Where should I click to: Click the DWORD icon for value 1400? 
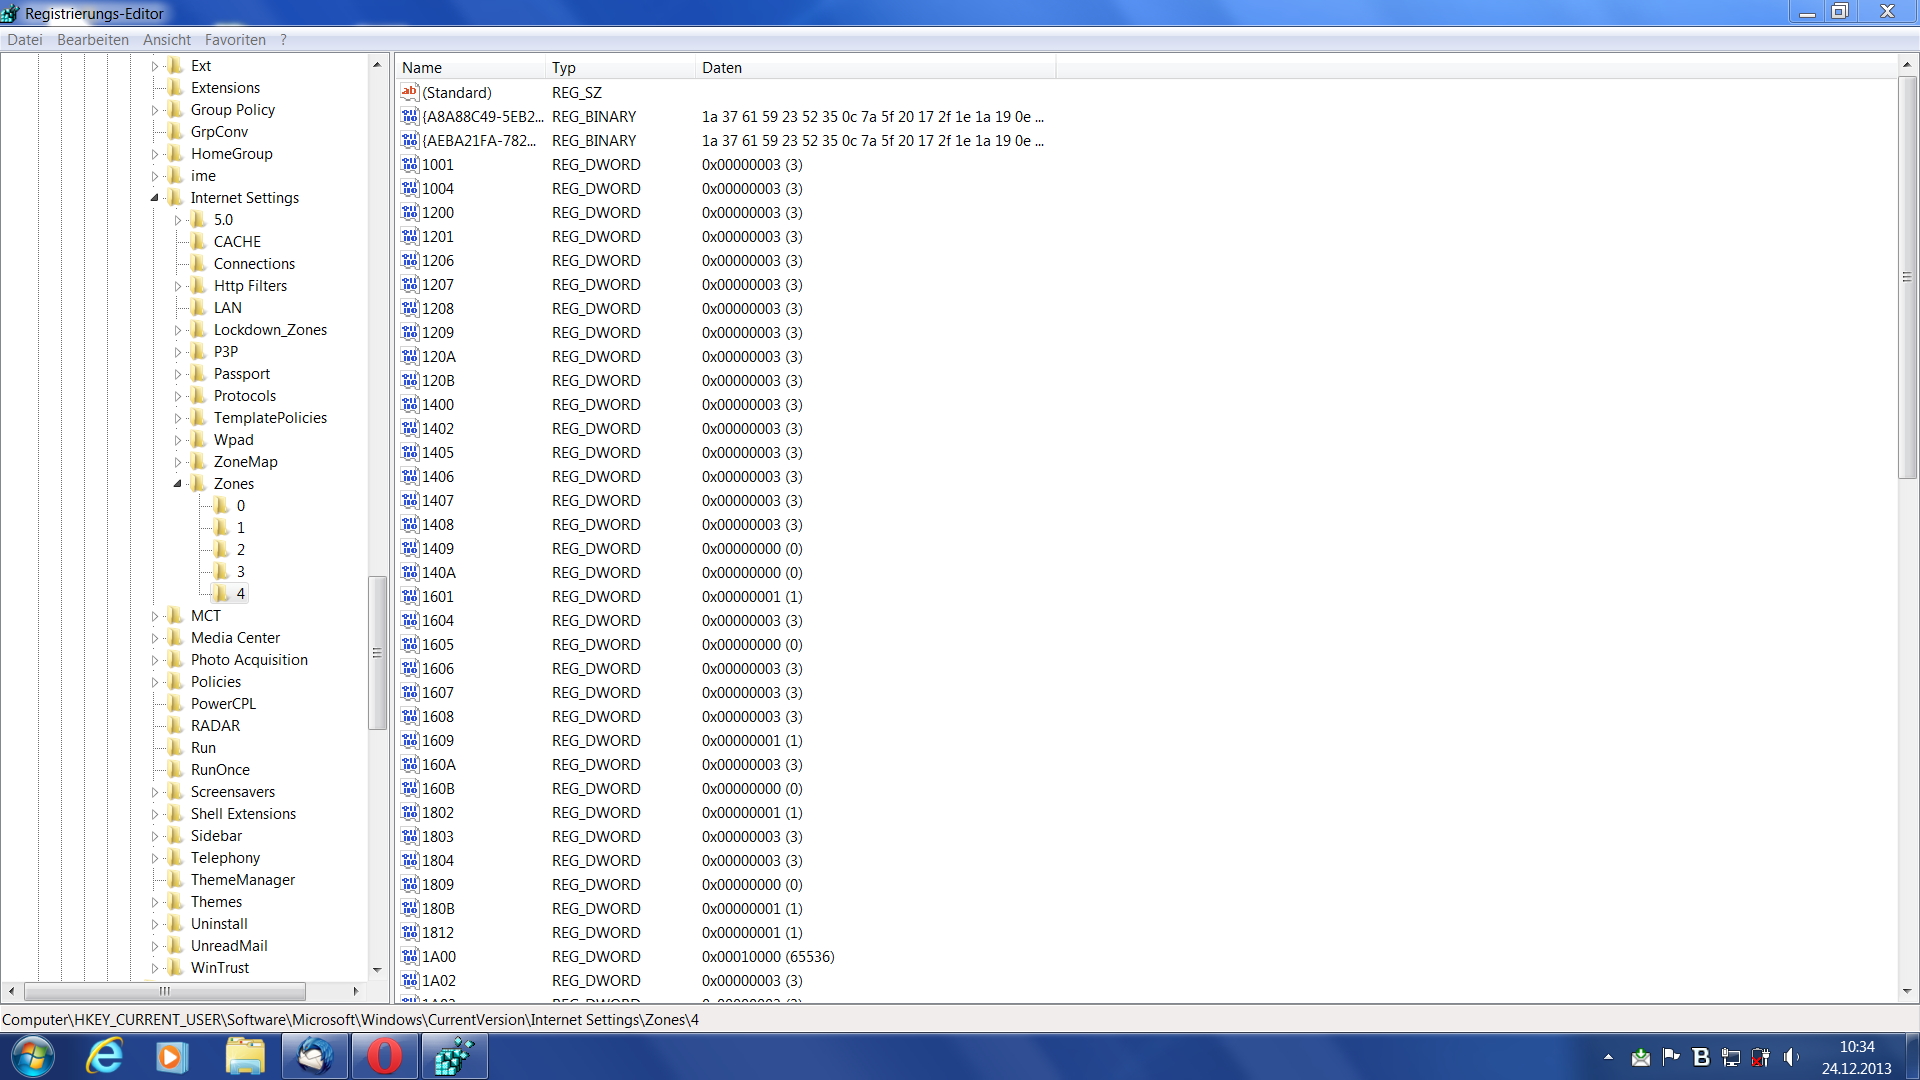[410, 404]
